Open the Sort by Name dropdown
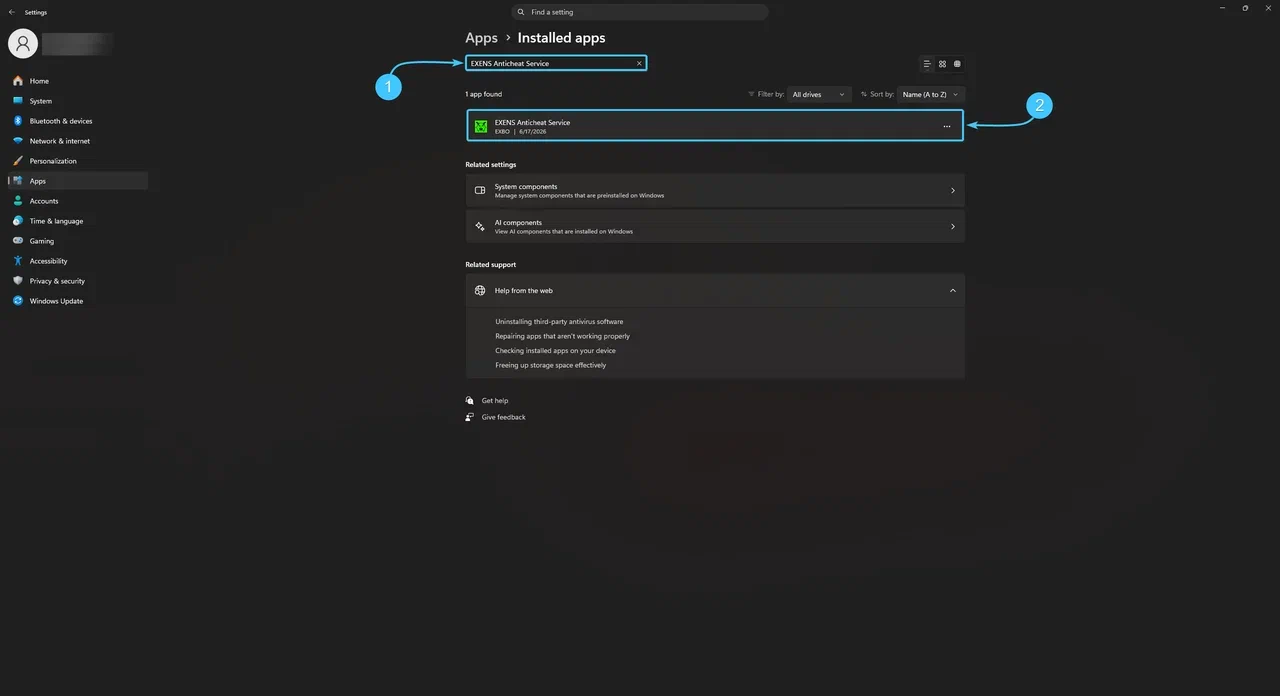This screenshot has height=696, width=1280. [x=930, y=94]
